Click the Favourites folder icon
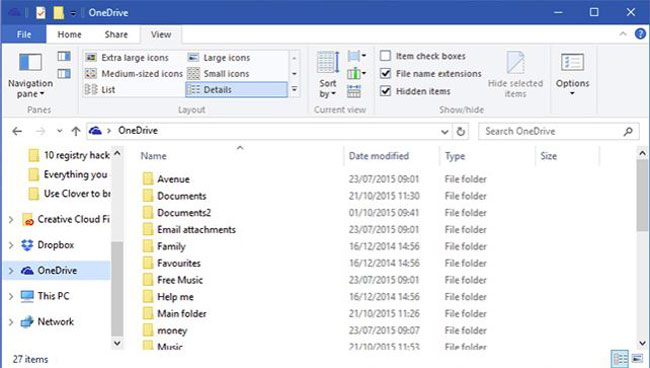This screenshot has height=368, width=650. pos(148,263)
